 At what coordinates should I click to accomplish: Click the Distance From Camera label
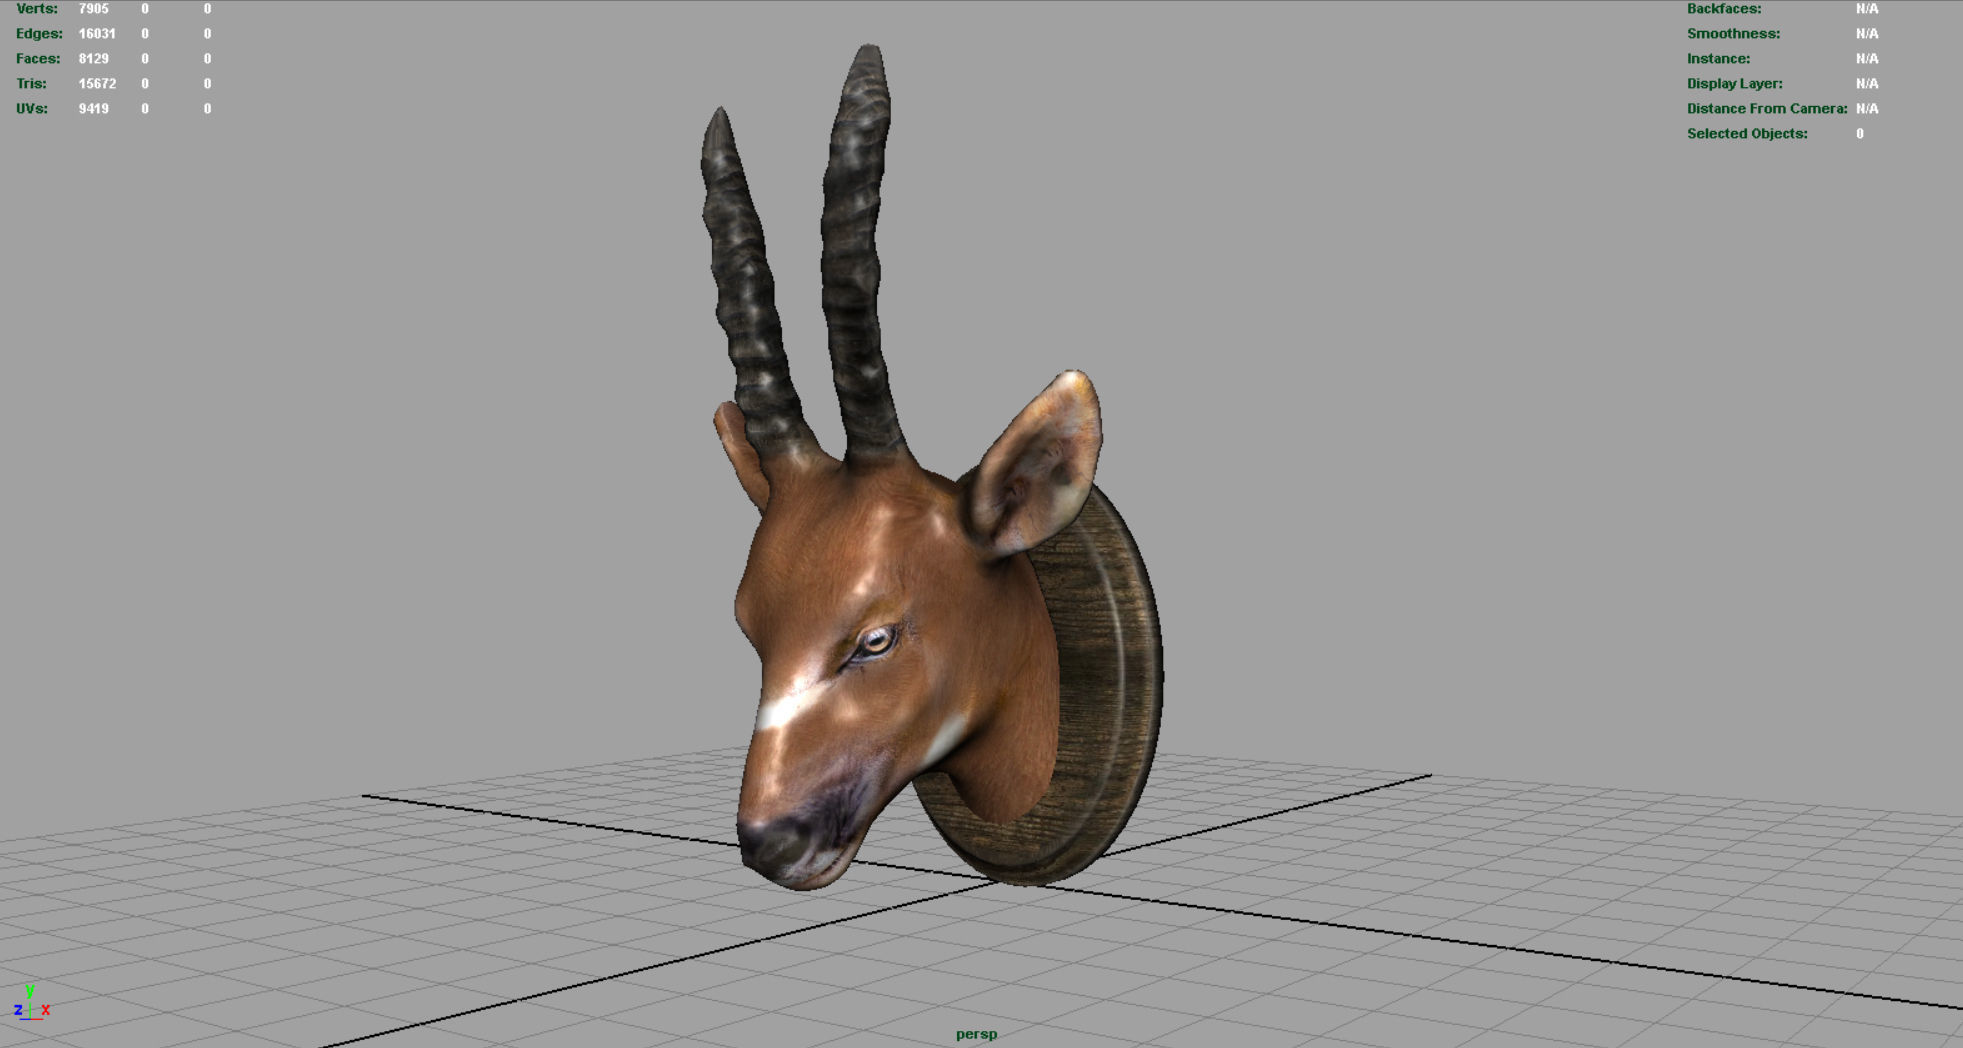coord(1767,109)
